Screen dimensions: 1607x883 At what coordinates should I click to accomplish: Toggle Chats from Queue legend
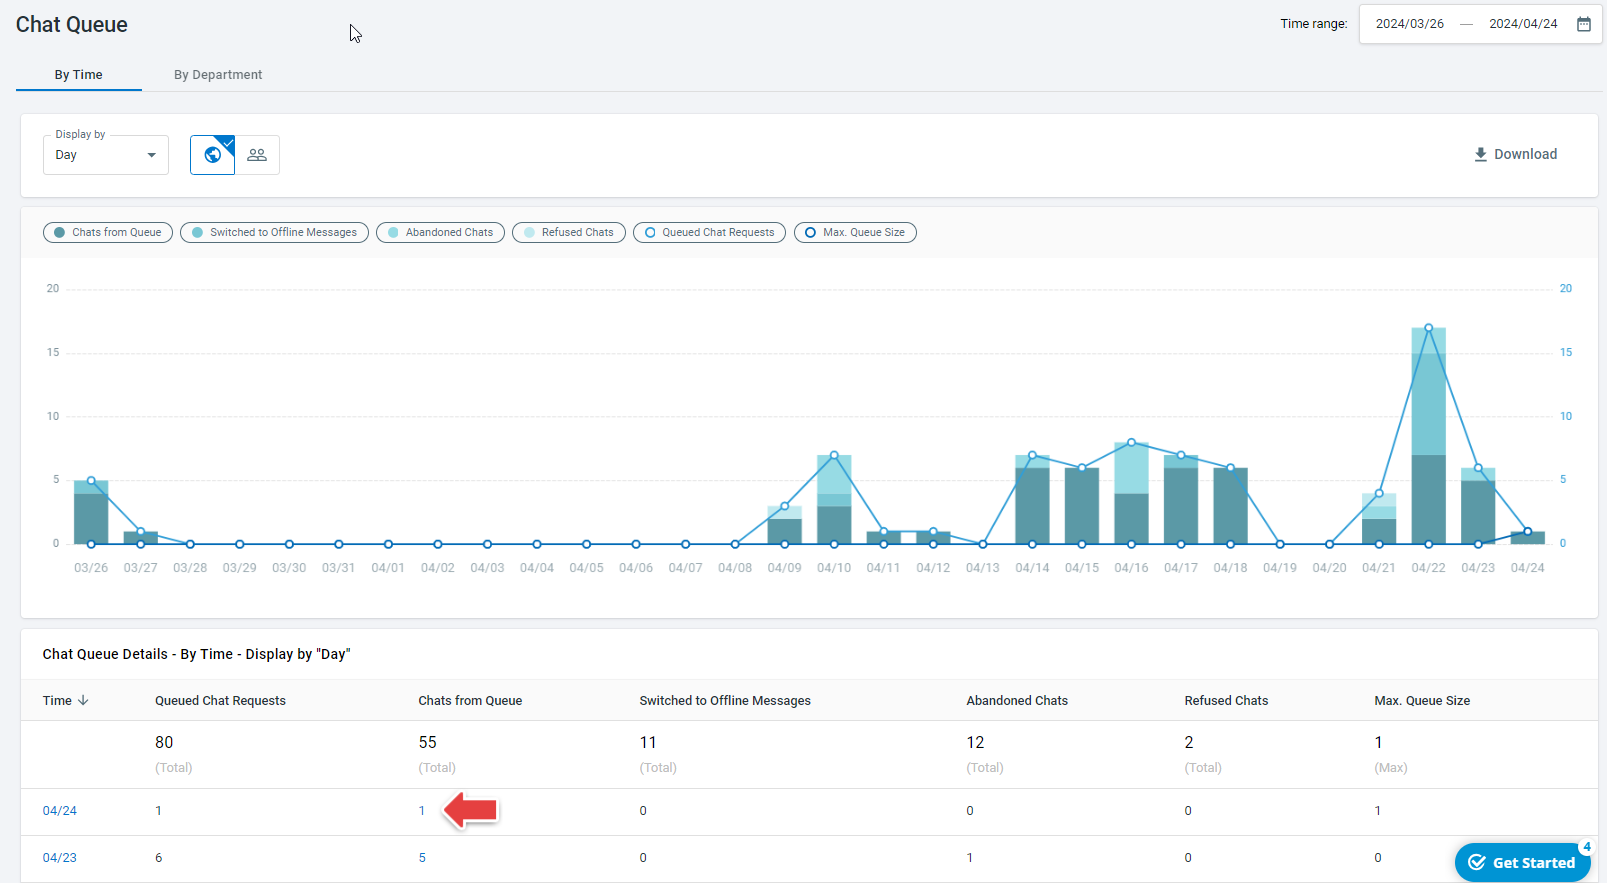(x=108, y=232)
